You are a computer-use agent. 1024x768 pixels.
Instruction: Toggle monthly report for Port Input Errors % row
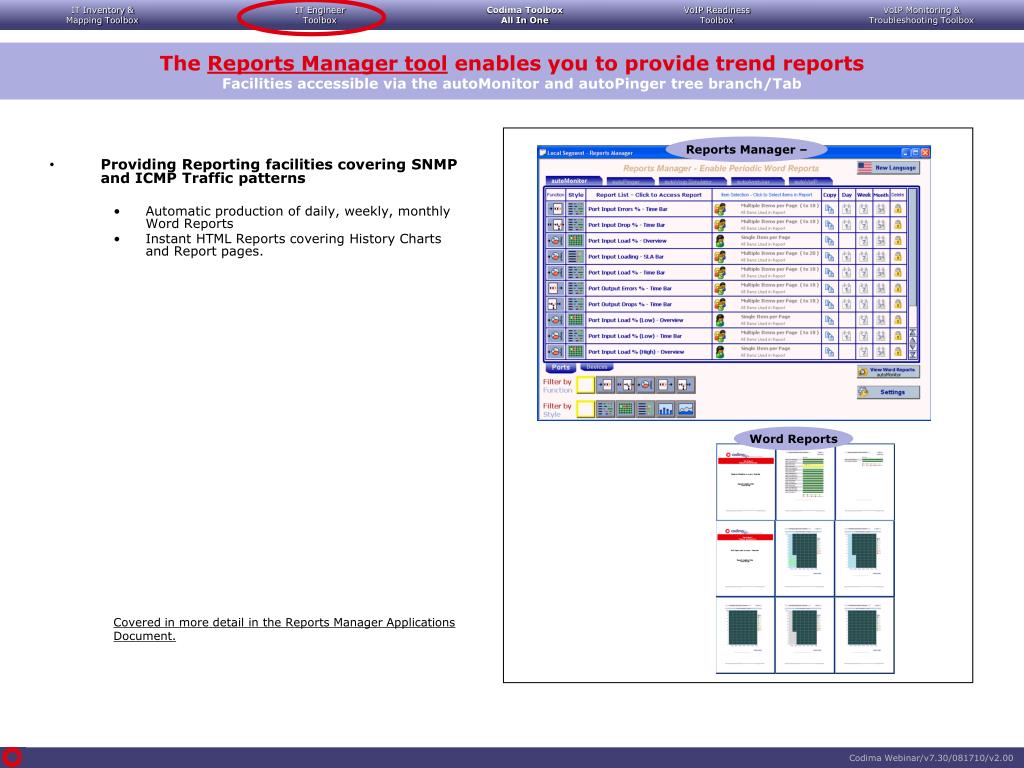click(x=880, y=209)
